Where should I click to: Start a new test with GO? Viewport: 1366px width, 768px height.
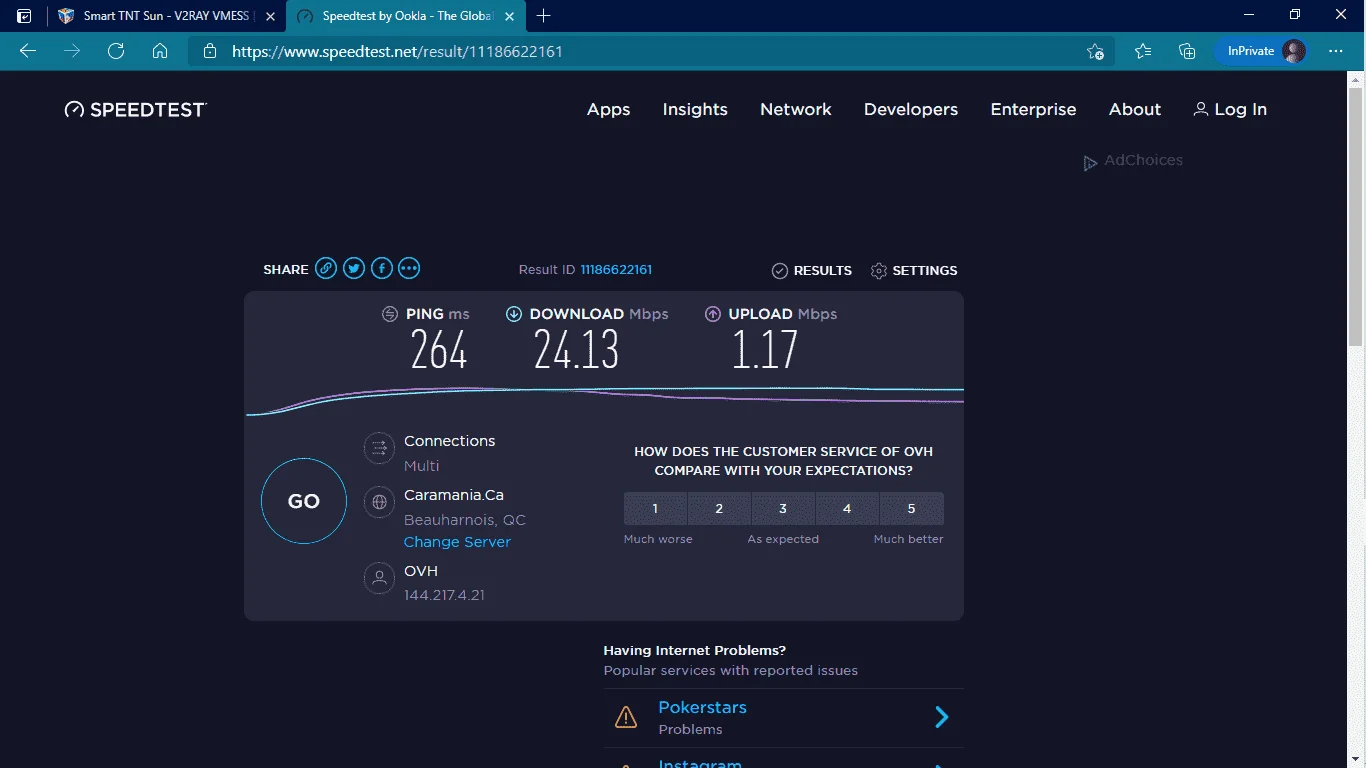(x=304, y=501)
